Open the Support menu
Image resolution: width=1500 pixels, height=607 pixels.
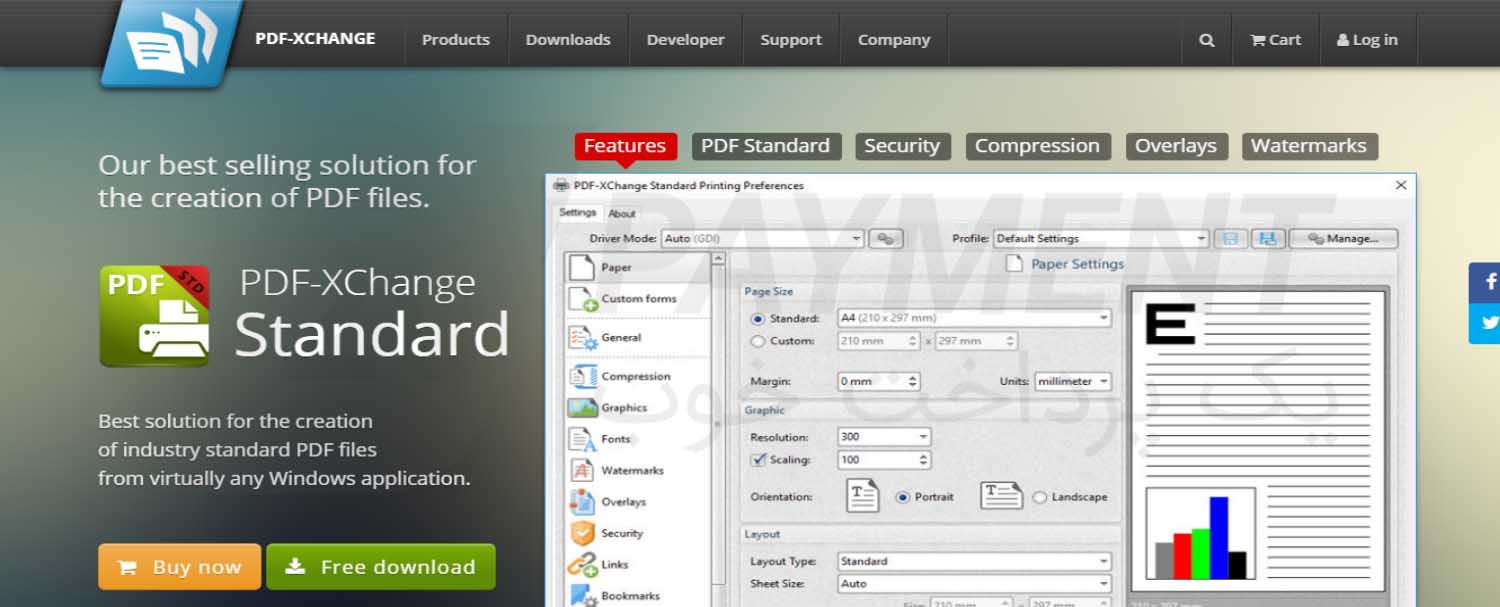[791, 40]
